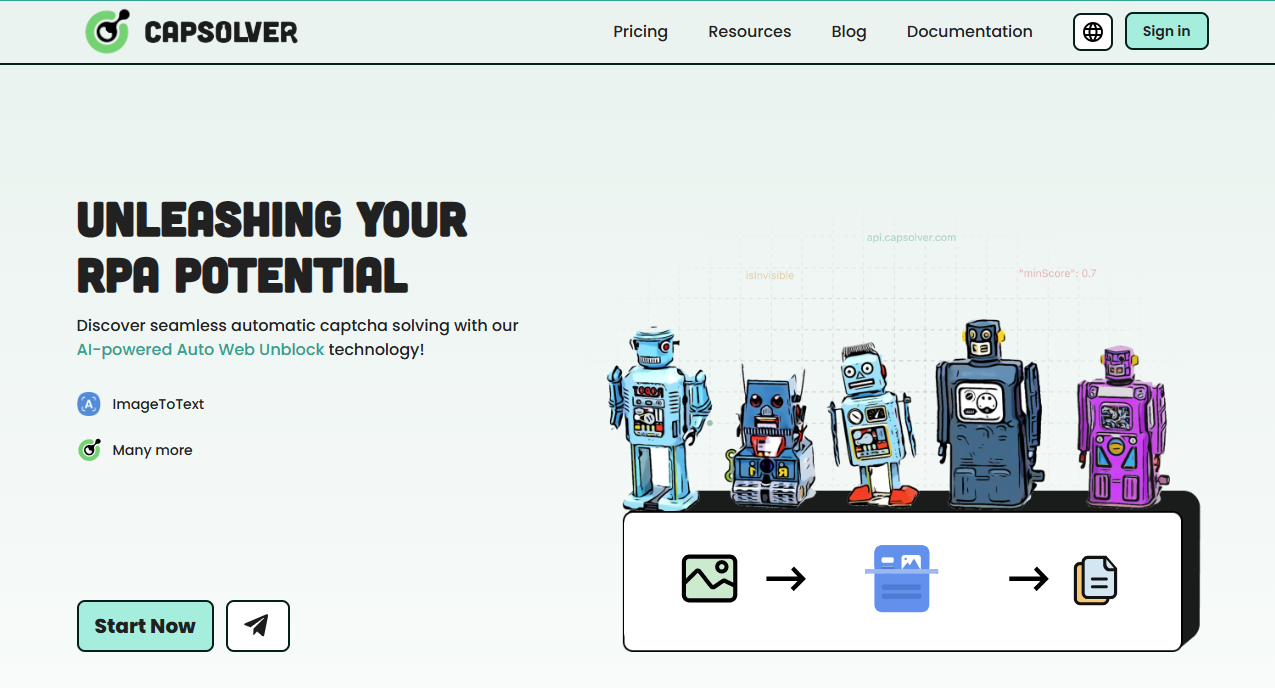Screen dimensions: 1275x688
Task: Click the purple robot illustration
Action: point(1120,430)
